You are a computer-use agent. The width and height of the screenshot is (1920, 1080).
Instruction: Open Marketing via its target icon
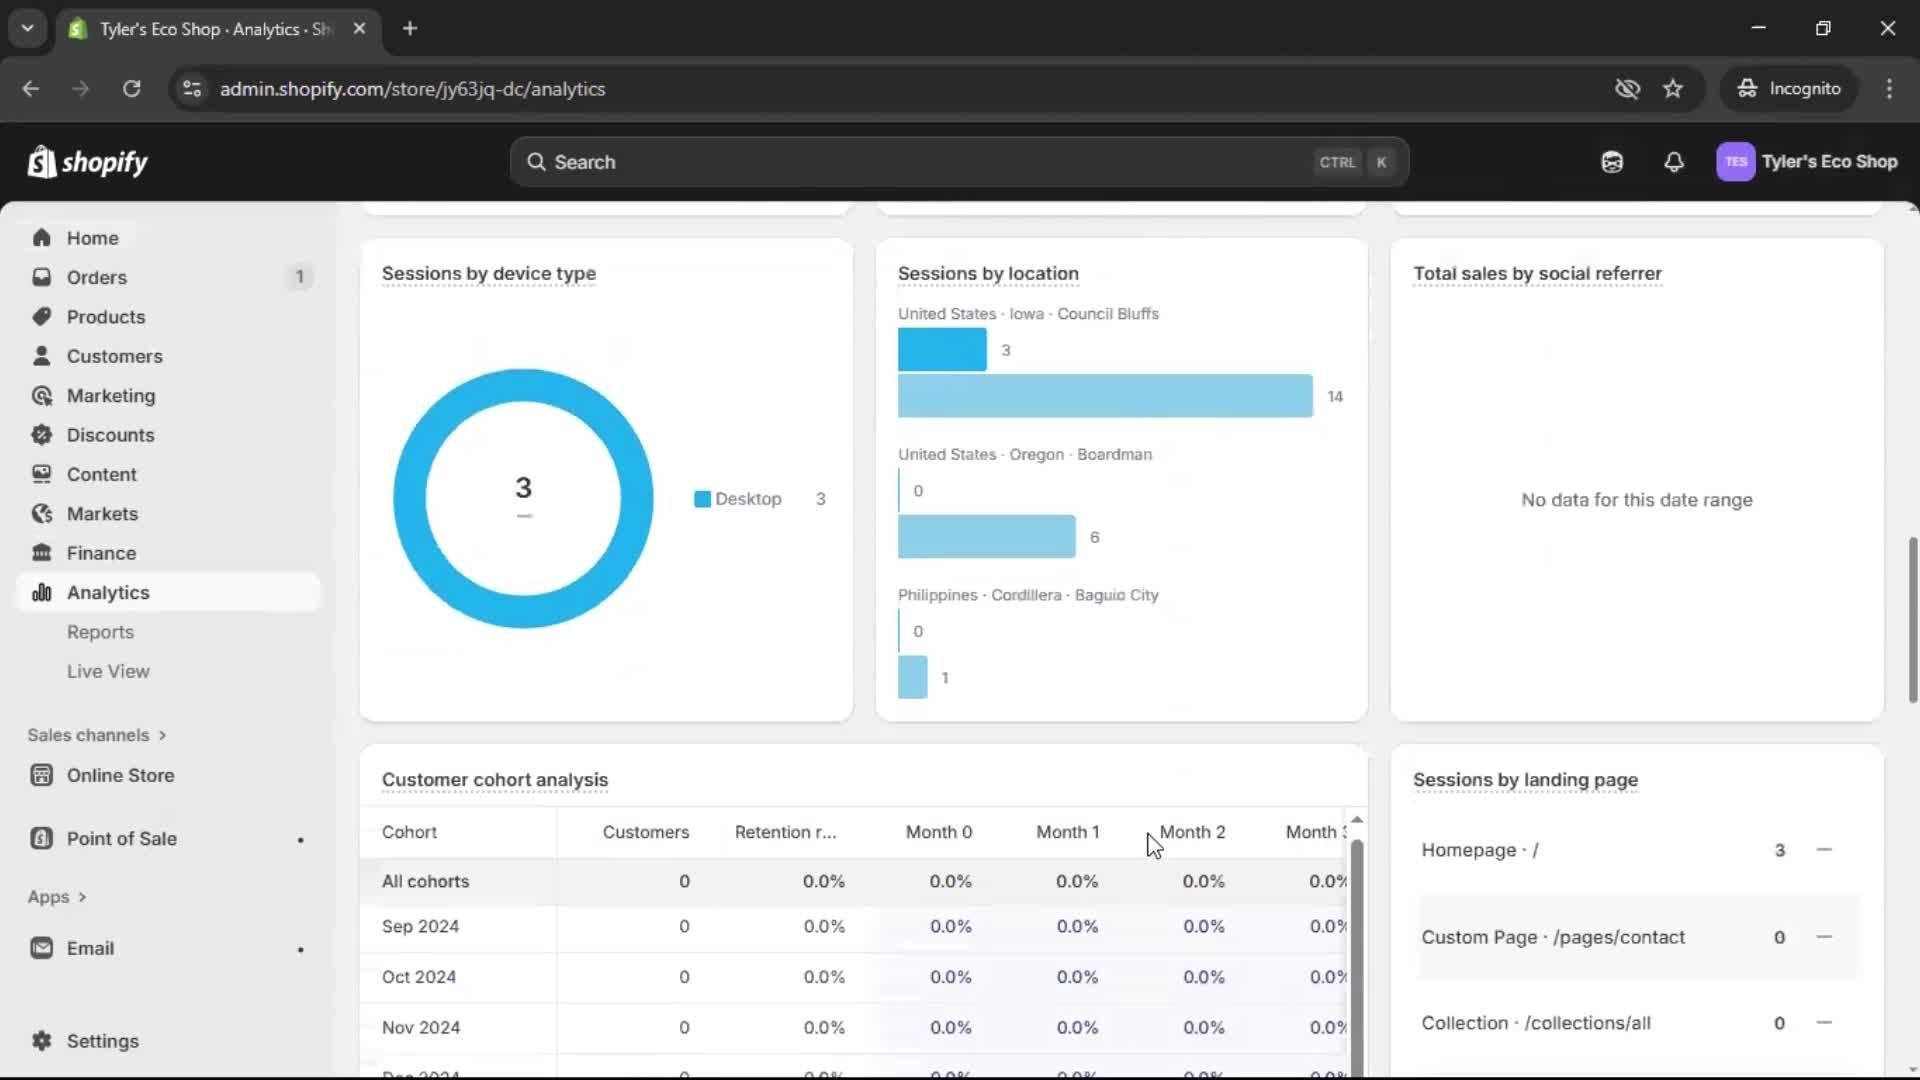[x=41, y=396]
